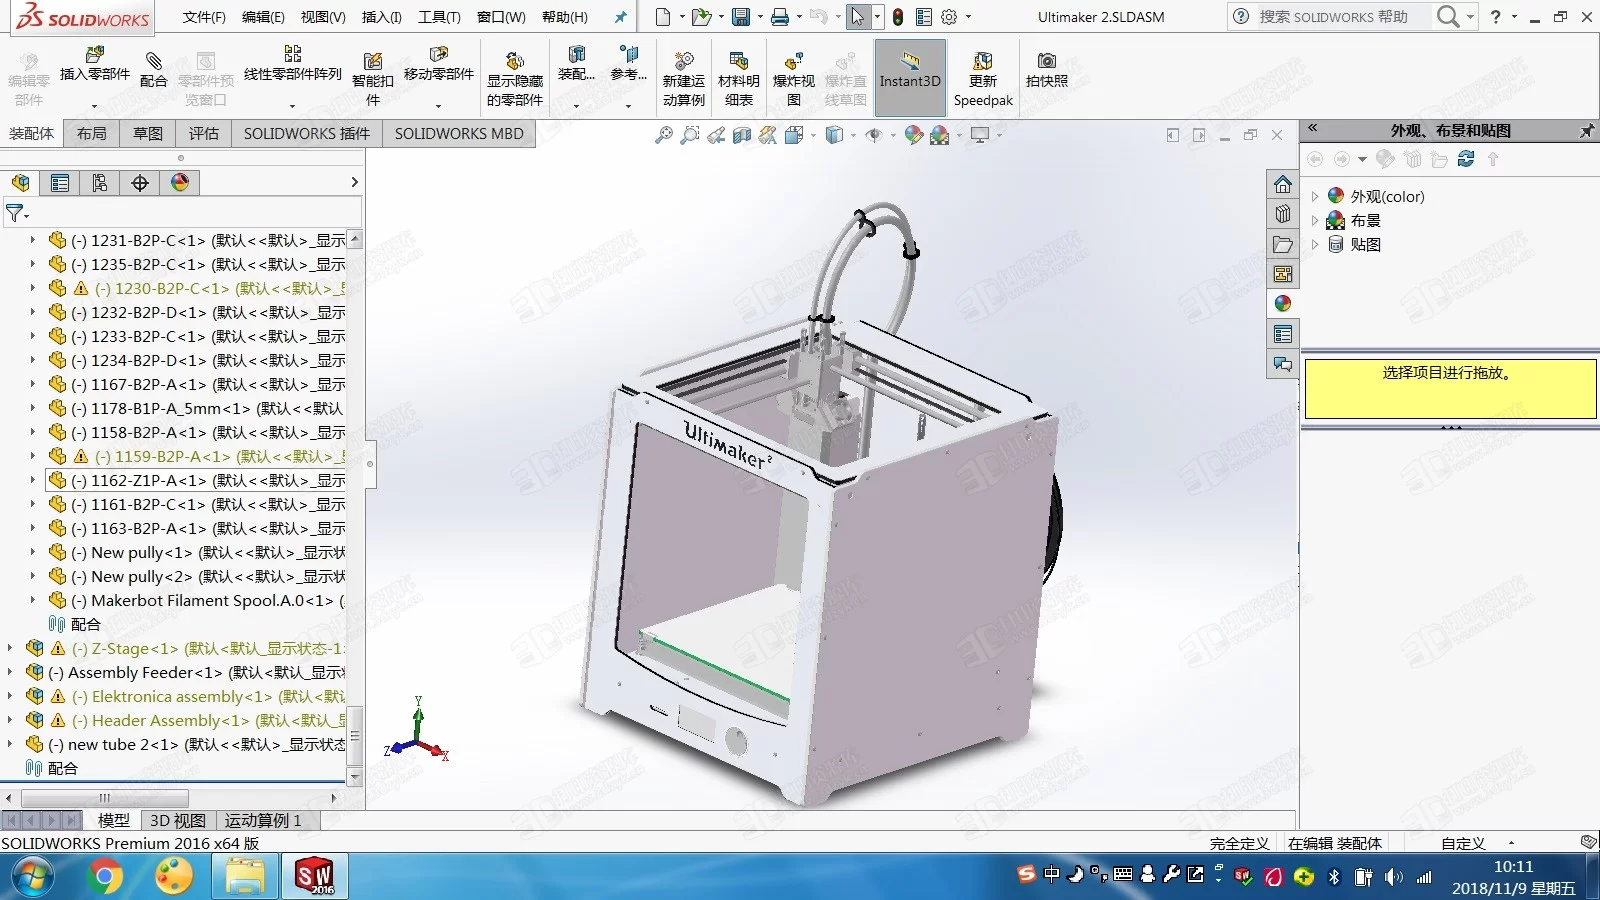Viewport: 1600px width, 900px height.
Task: Open Options gear icon
Action: (x=949, y=17)
